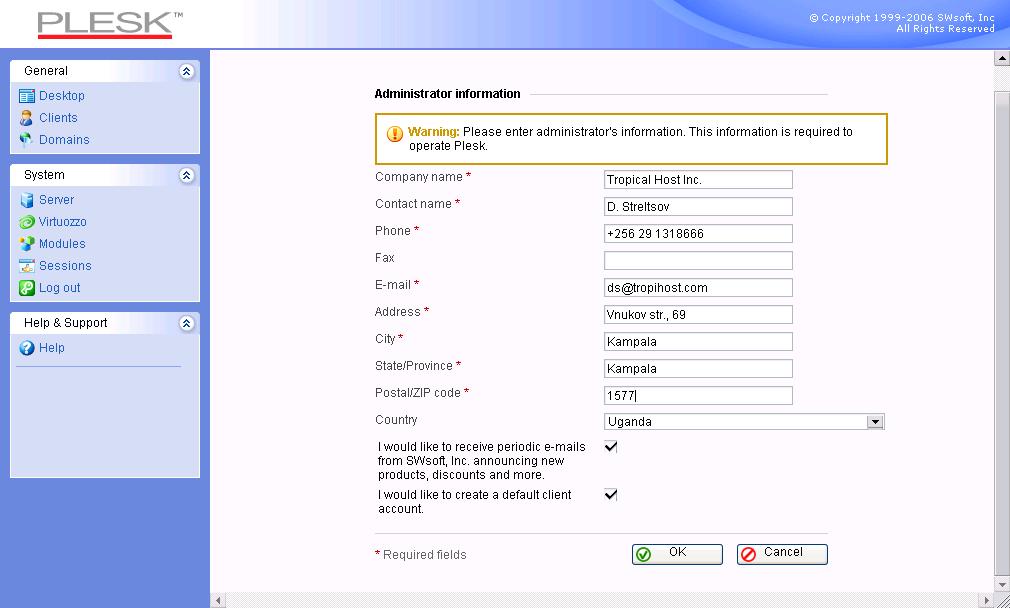Click the Virtuozzo icon
The height and width of the screenshot is (608, 1010).
tap(27, 222)
